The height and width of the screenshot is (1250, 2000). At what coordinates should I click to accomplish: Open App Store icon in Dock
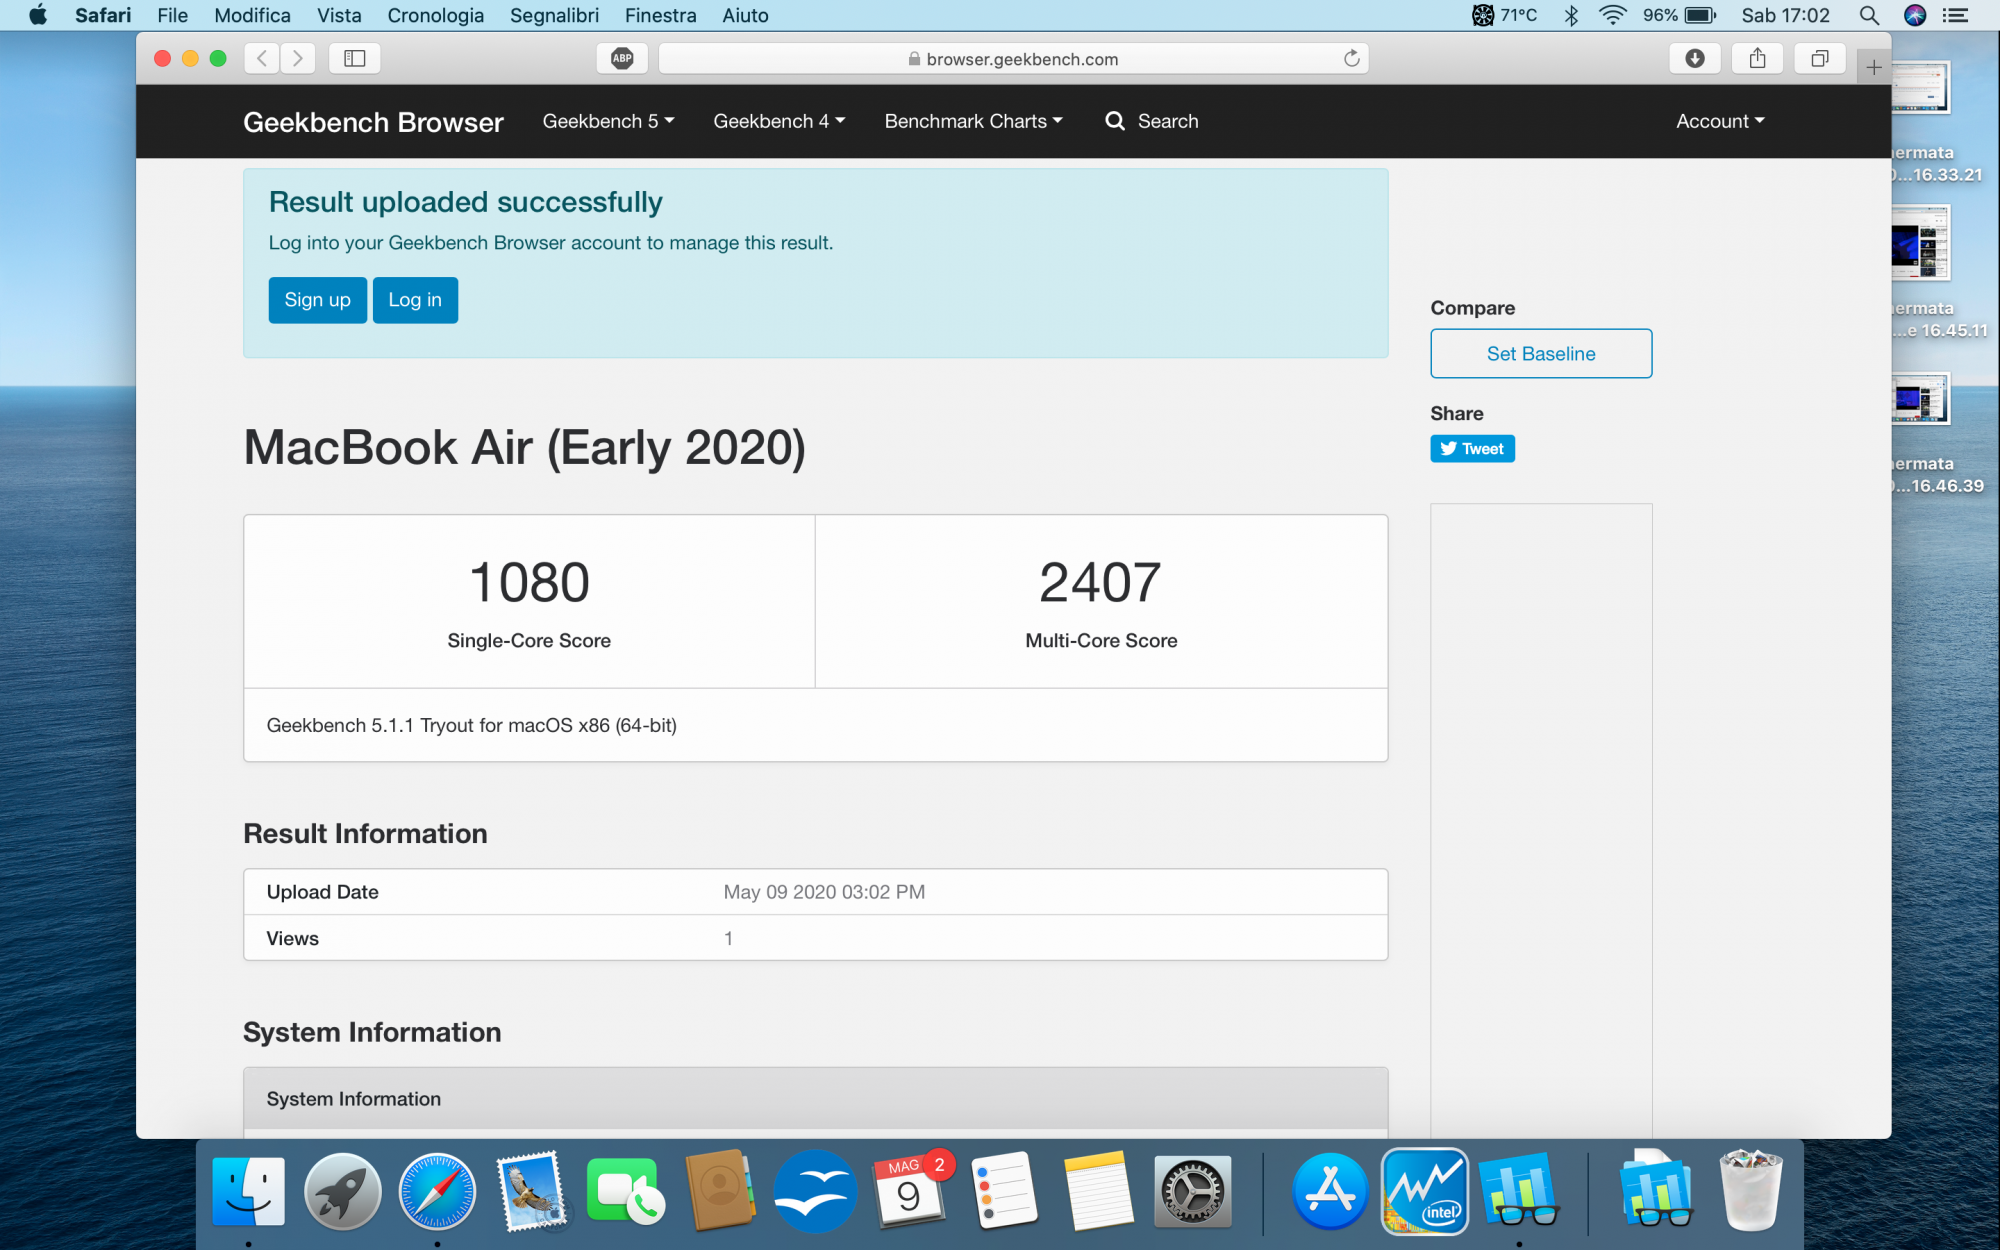pos(1329,1191)
